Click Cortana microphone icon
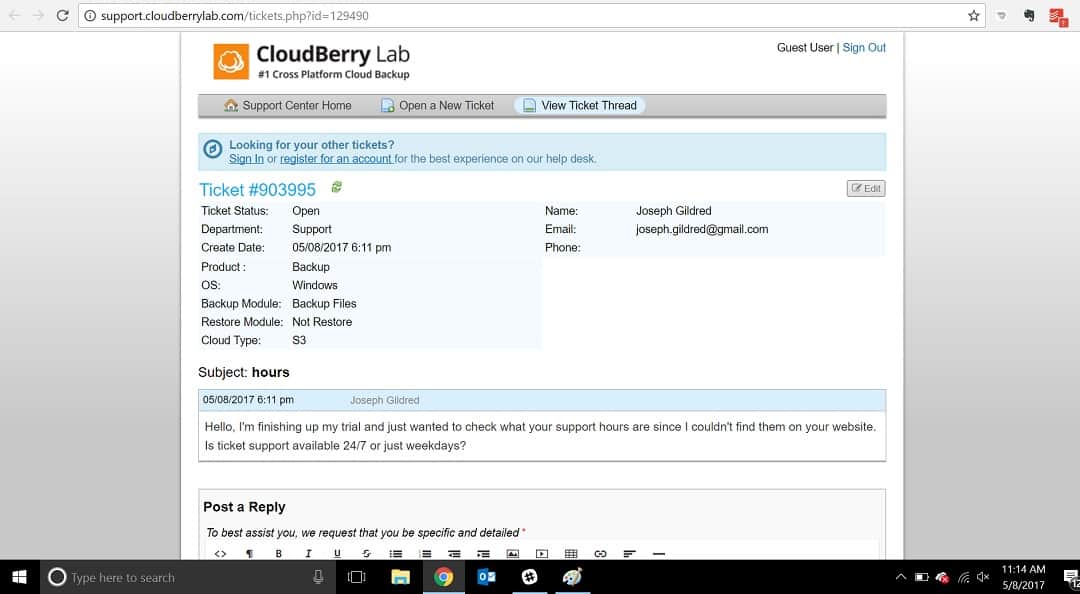1080x594 pixels. point(318,577)
